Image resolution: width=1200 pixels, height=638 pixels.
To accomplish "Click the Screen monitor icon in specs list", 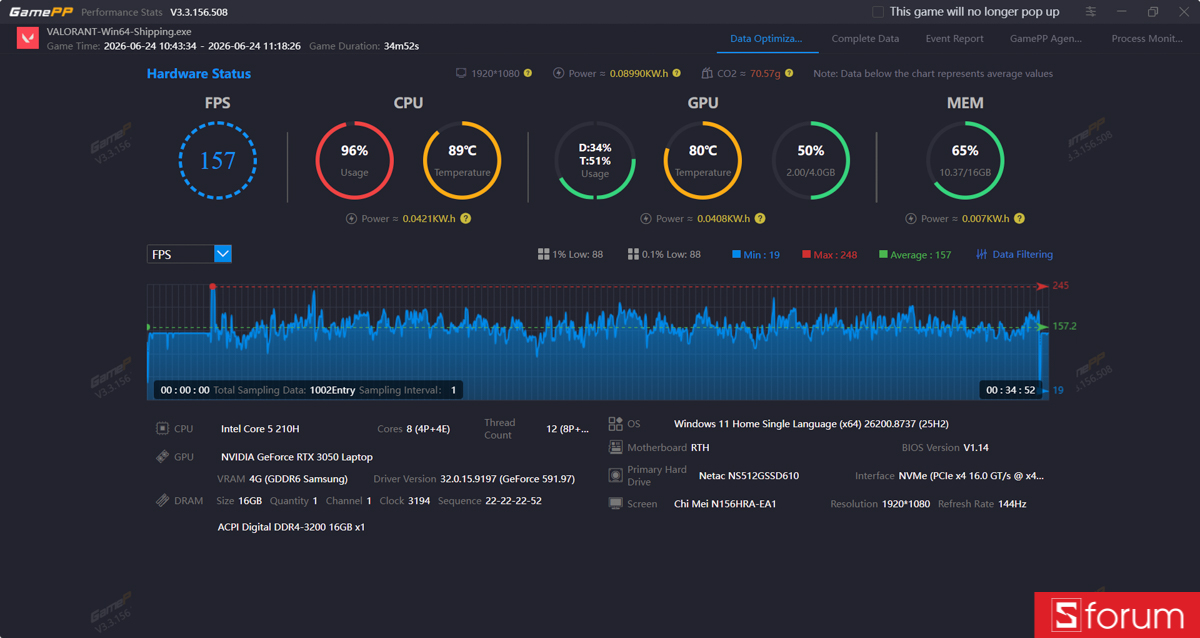I will [x=616, y=504].
